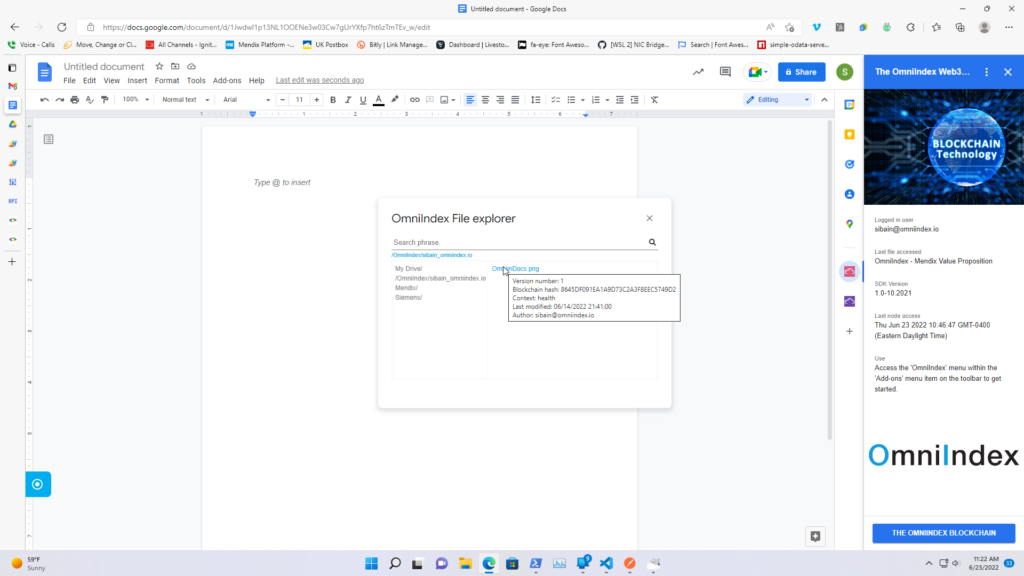Click the Redo icon in Docs toolbar
The width and height of the screenshot is (1024, 576).
(59, 100)
